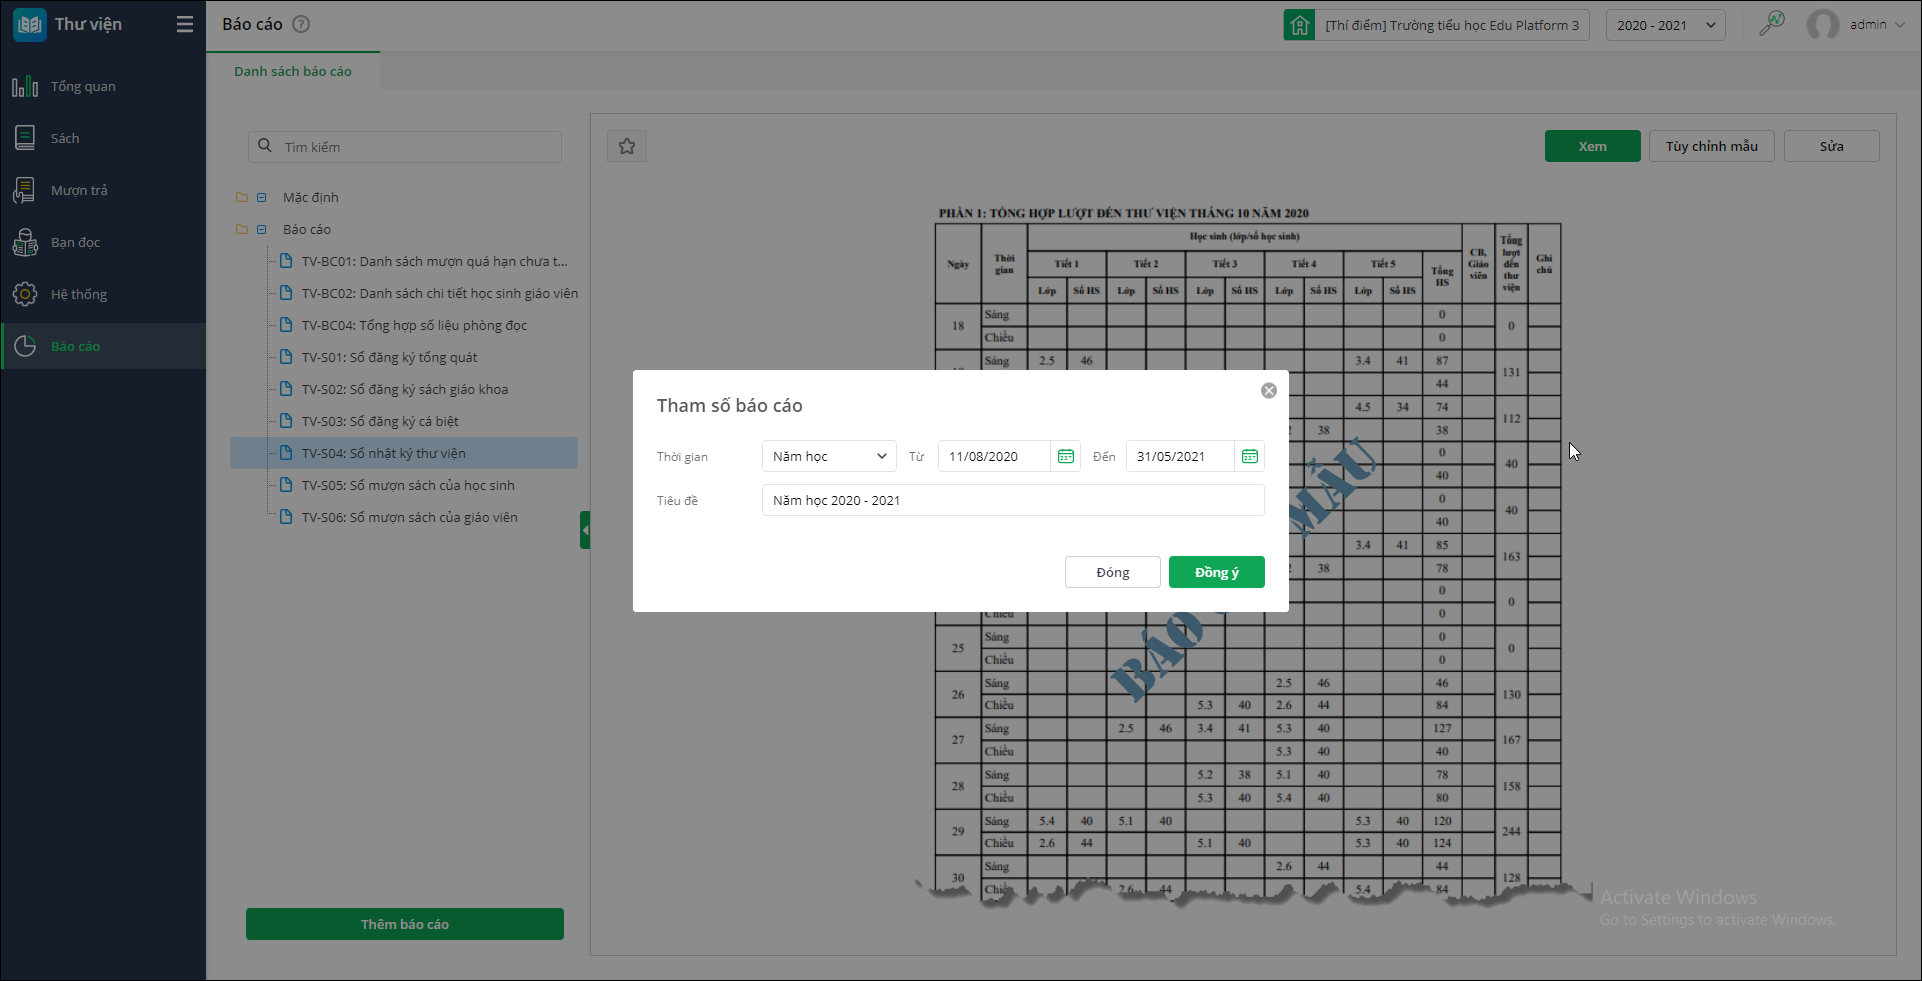
Task: Click the Thư viện title text
Action: click(88, 24)
